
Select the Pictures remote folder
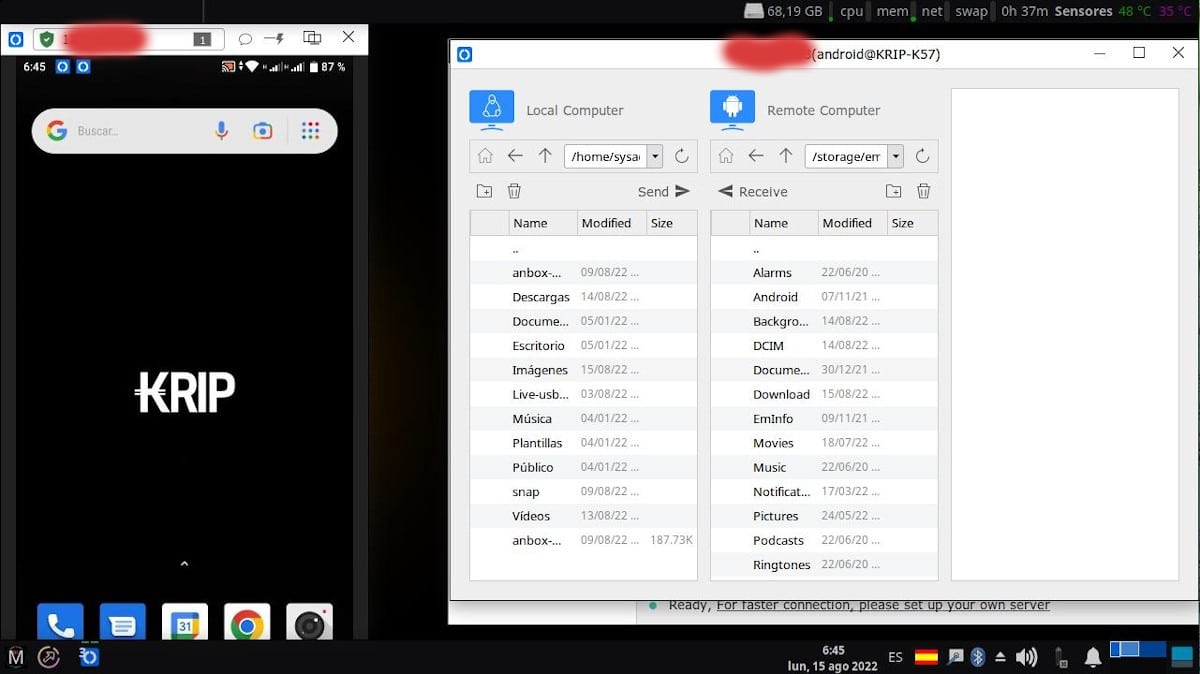(x=824, y=516)
